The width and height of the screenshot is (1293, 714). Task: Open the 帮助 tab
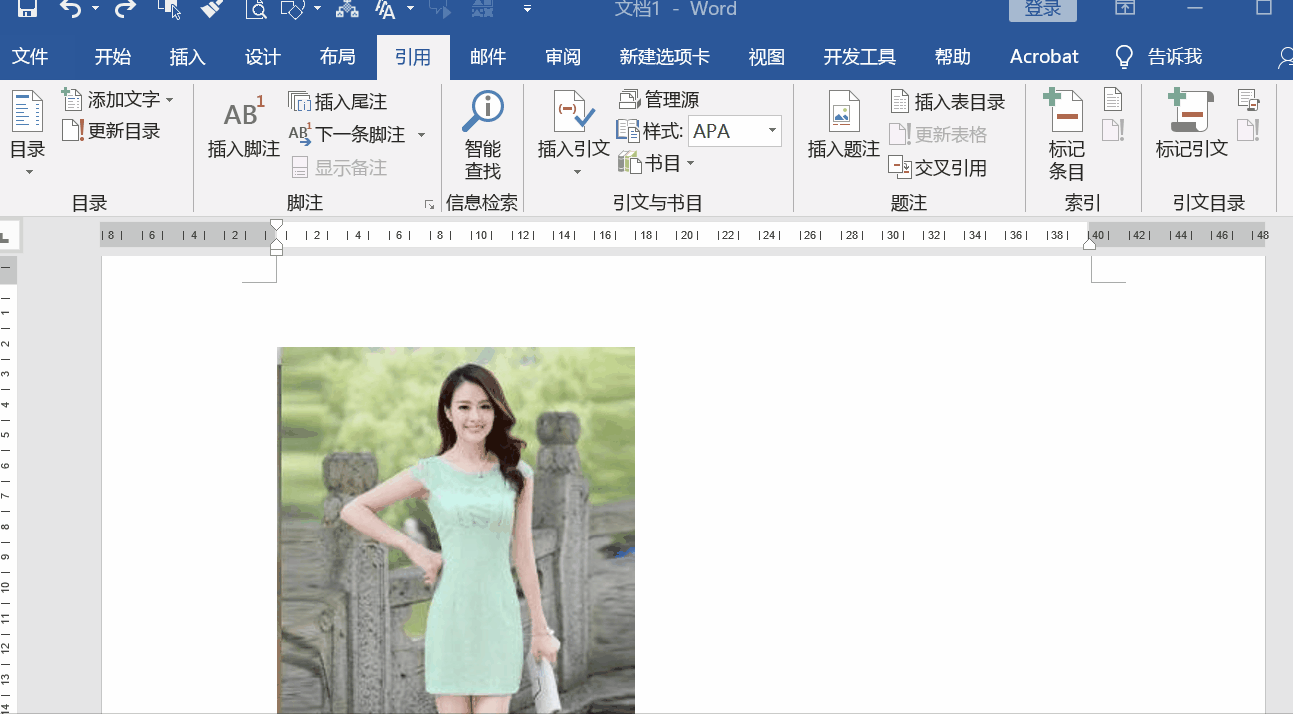(x=953, y=57)
